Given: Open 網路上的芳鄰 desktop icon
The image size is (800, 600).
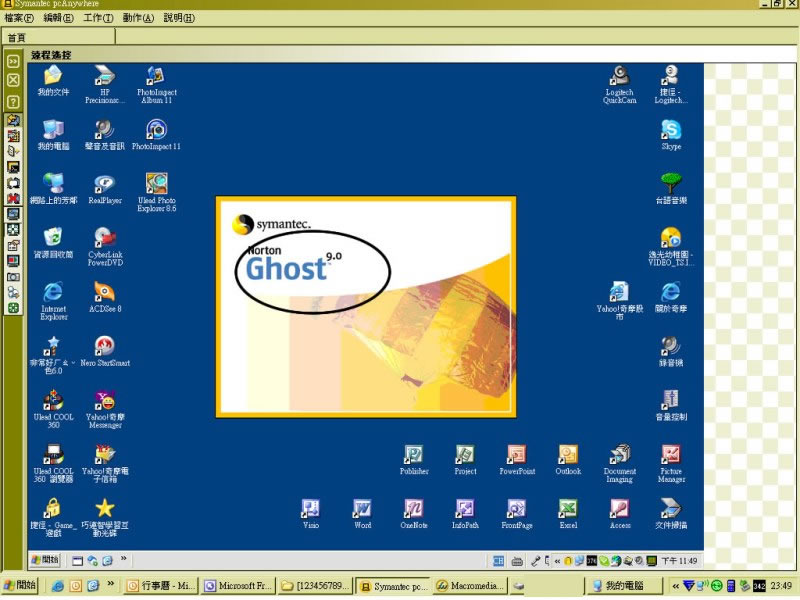Looking at the screenshot, I should (53, 189).
